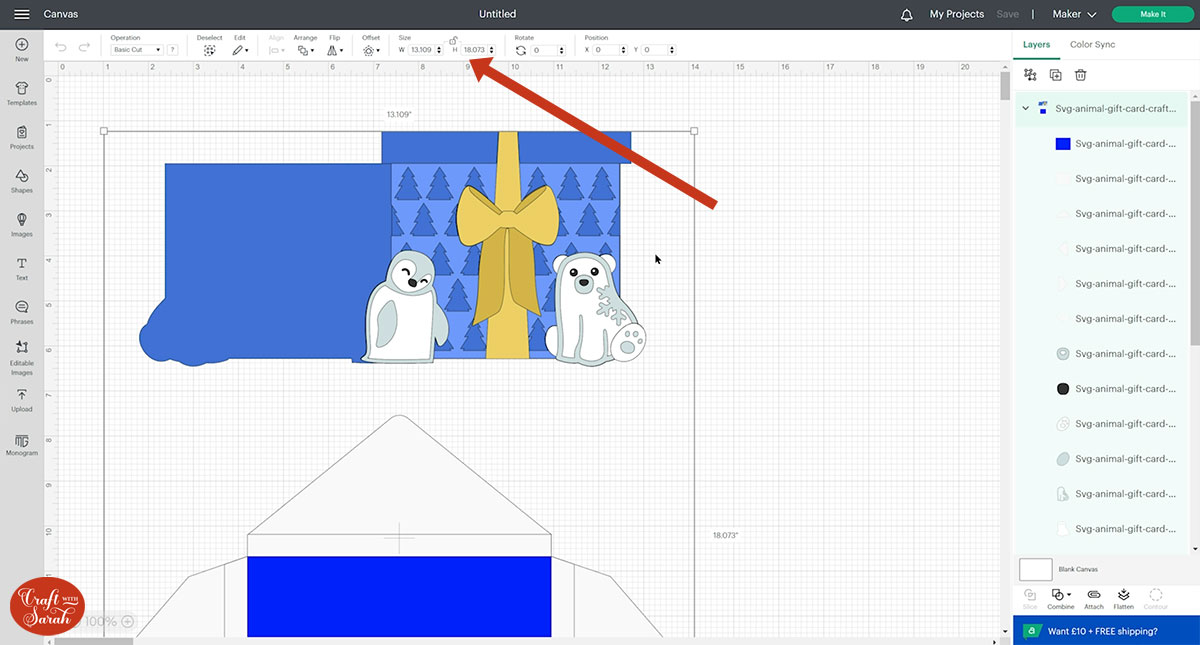The height and width of the screenshot is (645, 1200).
Task: Toggle the size aspect ratio lock
Action: tap(453, 40)
